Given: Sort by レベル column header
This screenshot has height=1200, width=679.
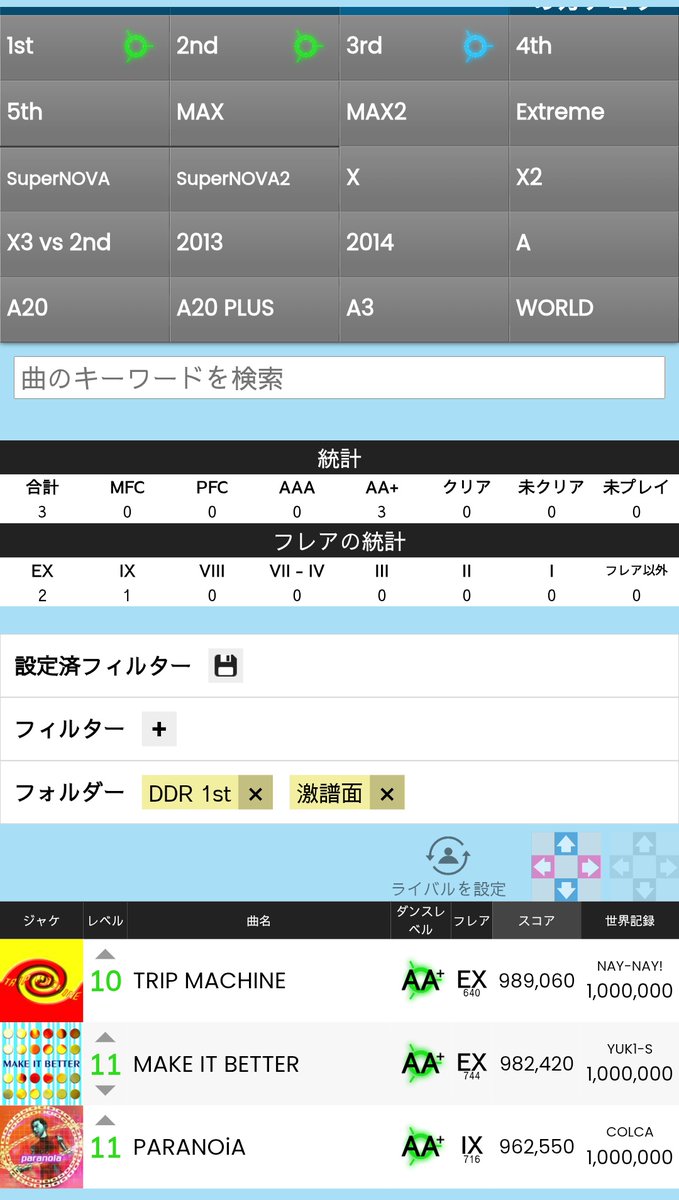Looking at the screenshot, I should (105, 920).
